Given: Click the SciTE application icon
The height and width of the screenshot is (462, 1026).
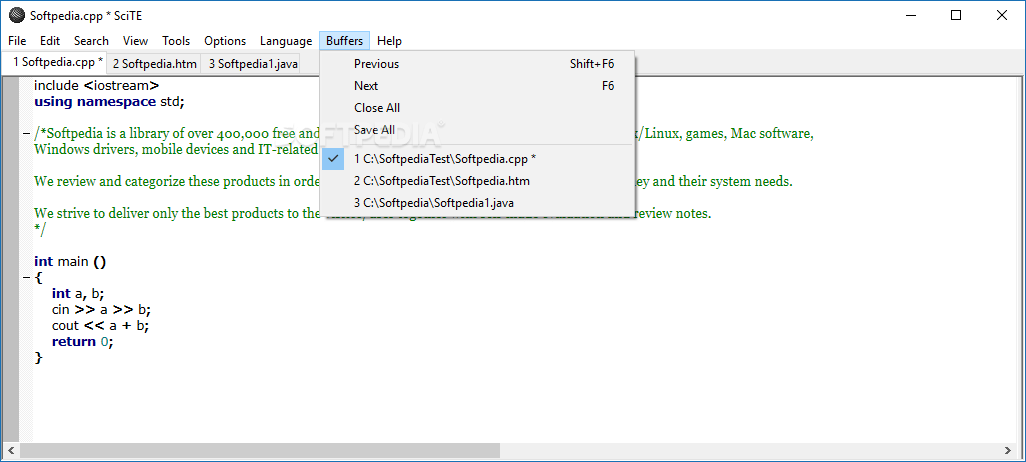Looking at the screenshot, I should (x=17, y=15).
